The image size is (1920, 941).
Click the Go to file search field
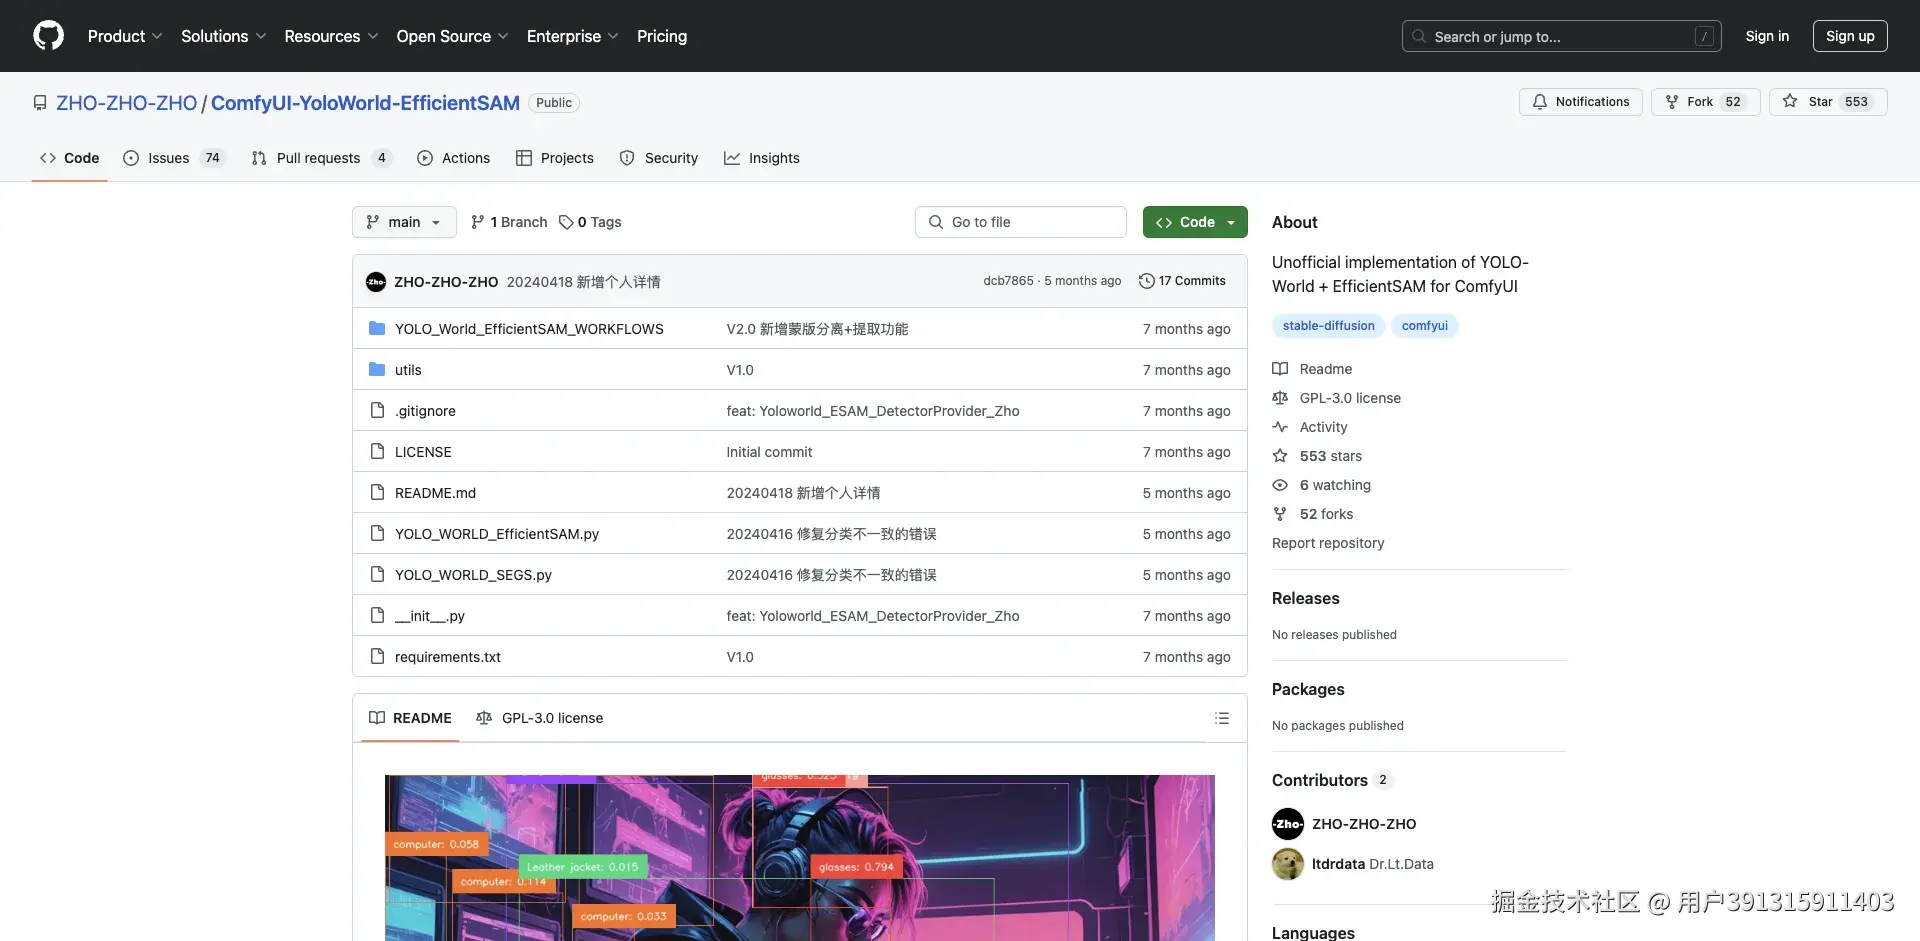tap(1021, 222)
